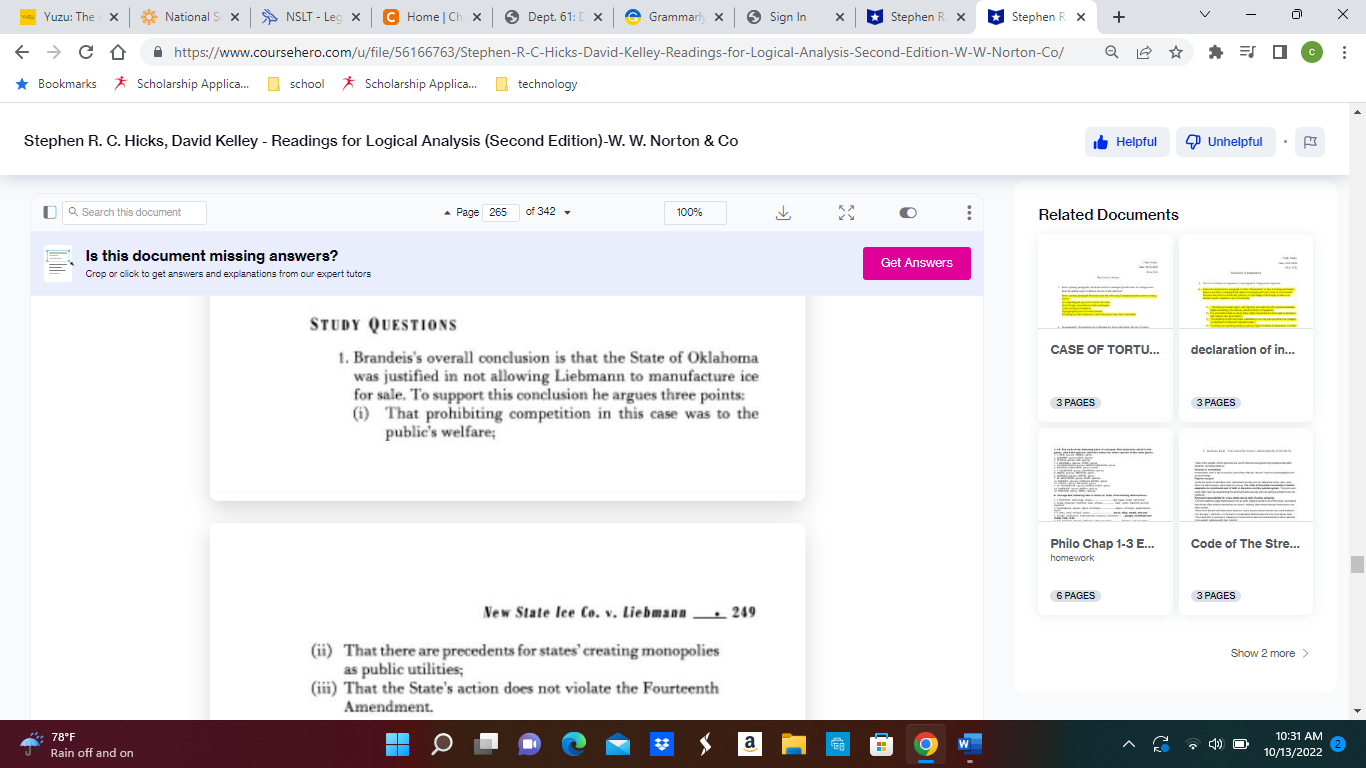This screenshot has height=768, width=1366.
Task: Open the page number dropdown
Action: click(x=567, y=212)
